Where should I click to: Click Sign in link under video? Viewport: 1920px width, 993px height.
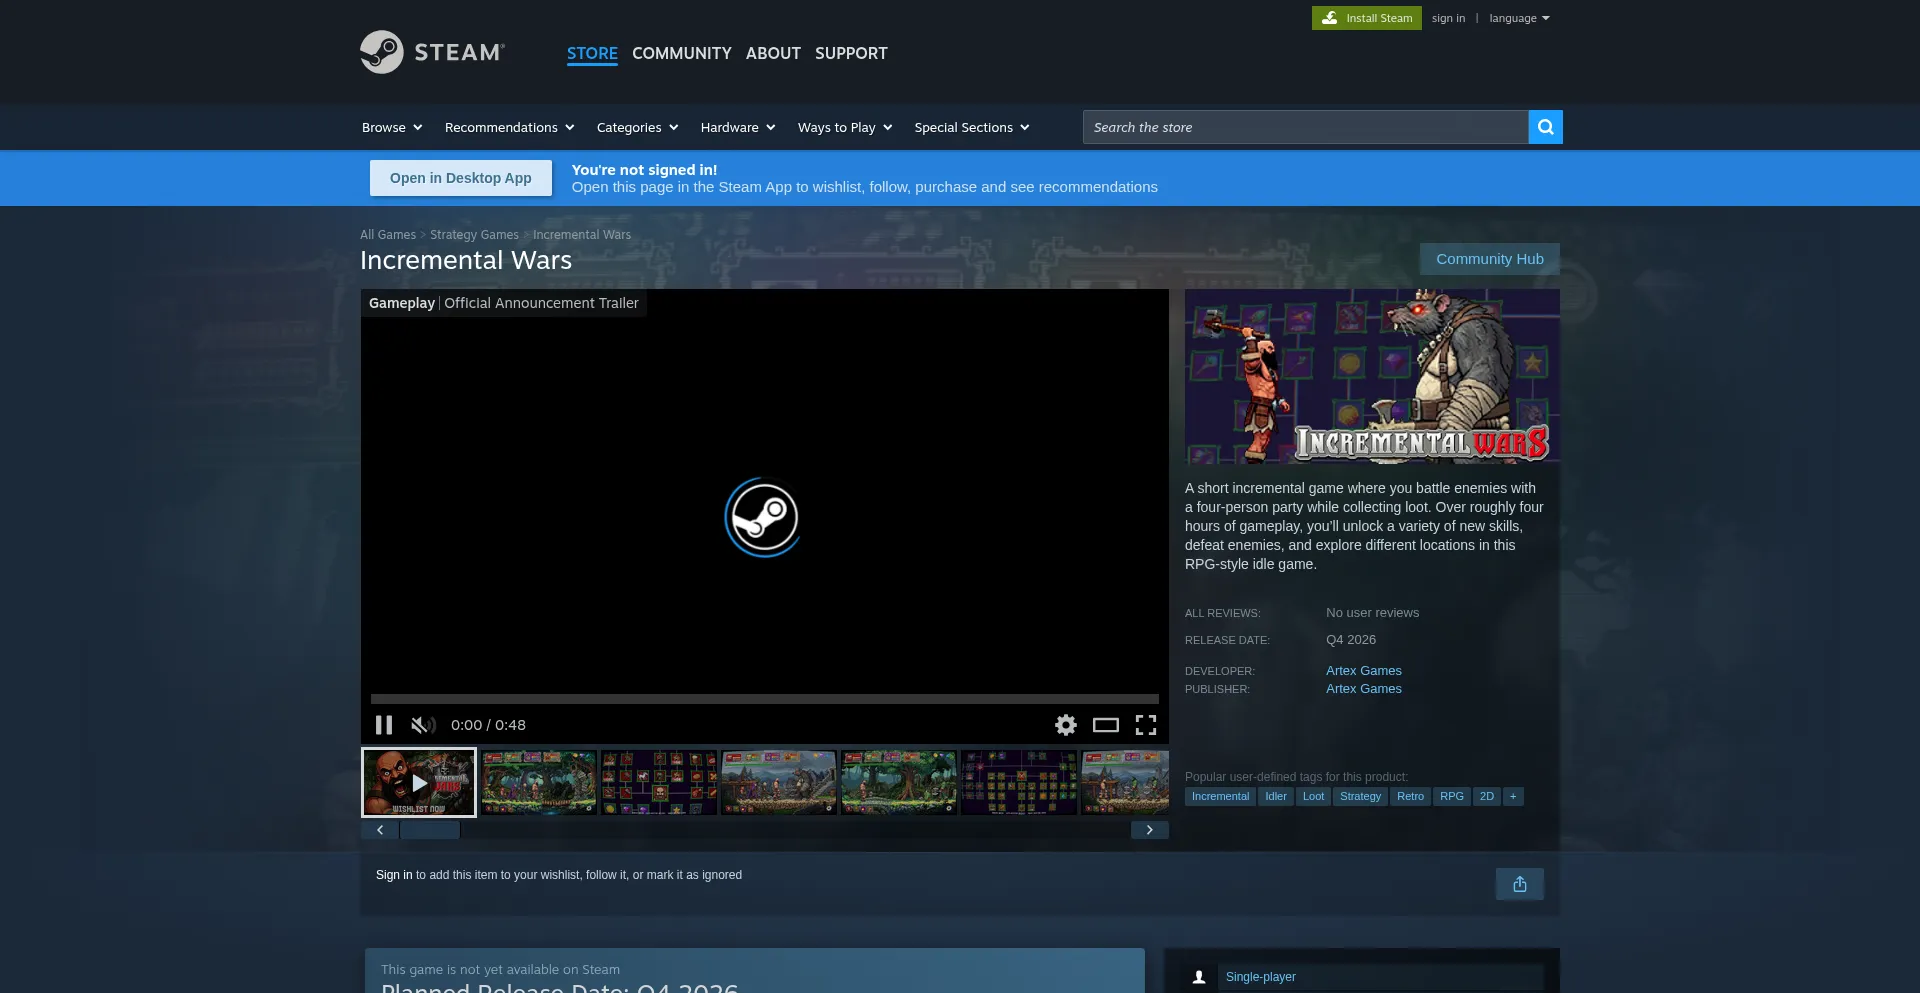394,875
